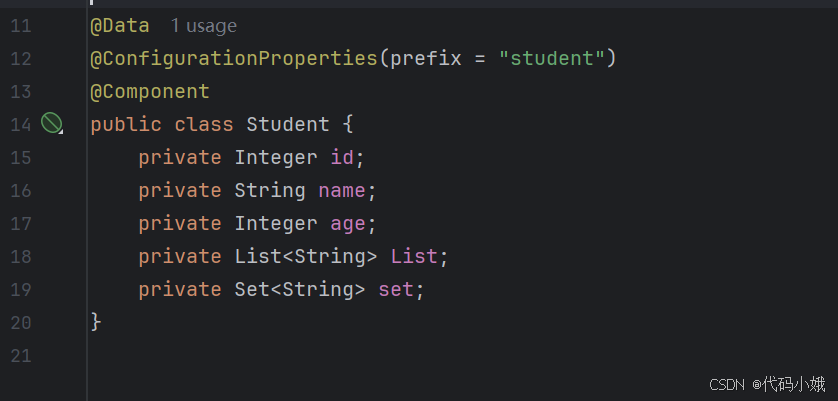Click the age field identifier
838x401 pixels.
[x=348, y=223]
